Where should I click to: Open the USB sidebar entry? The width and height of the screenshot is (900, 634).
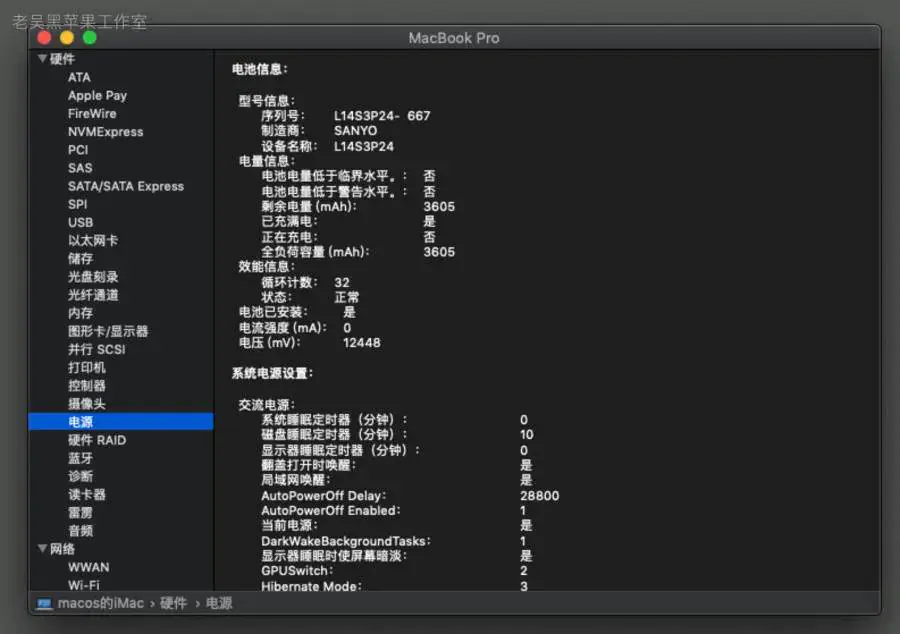pos(80,223)
